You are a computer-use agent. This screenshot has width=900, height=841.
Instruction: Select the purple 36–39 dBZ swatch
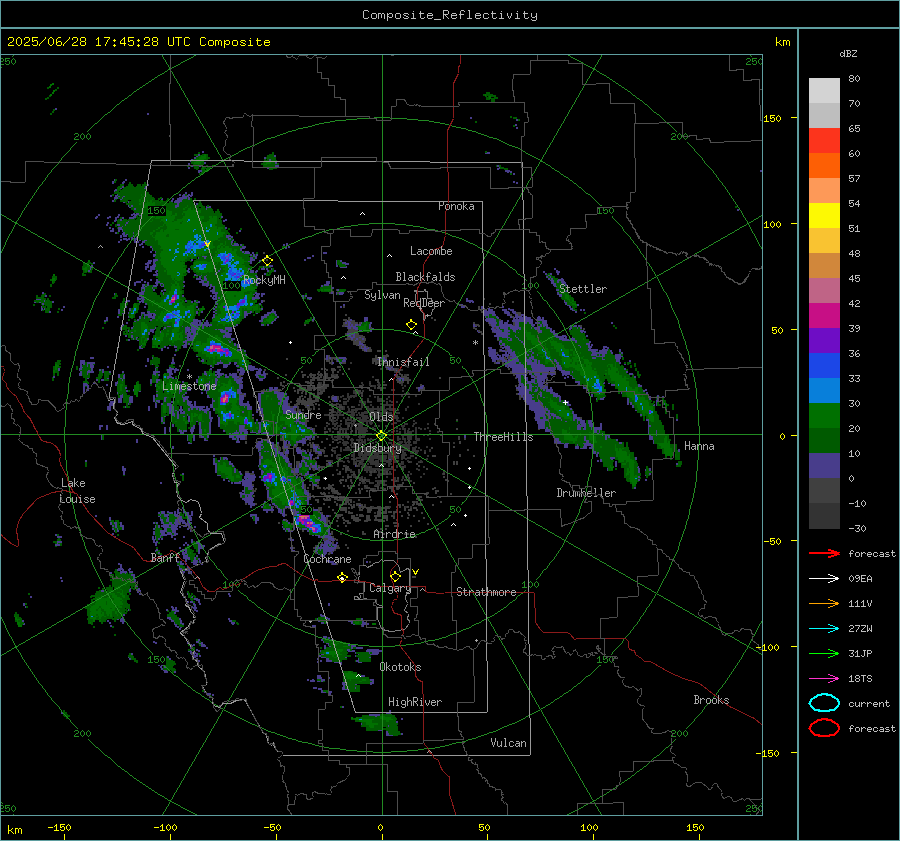[x=824, y=341]
